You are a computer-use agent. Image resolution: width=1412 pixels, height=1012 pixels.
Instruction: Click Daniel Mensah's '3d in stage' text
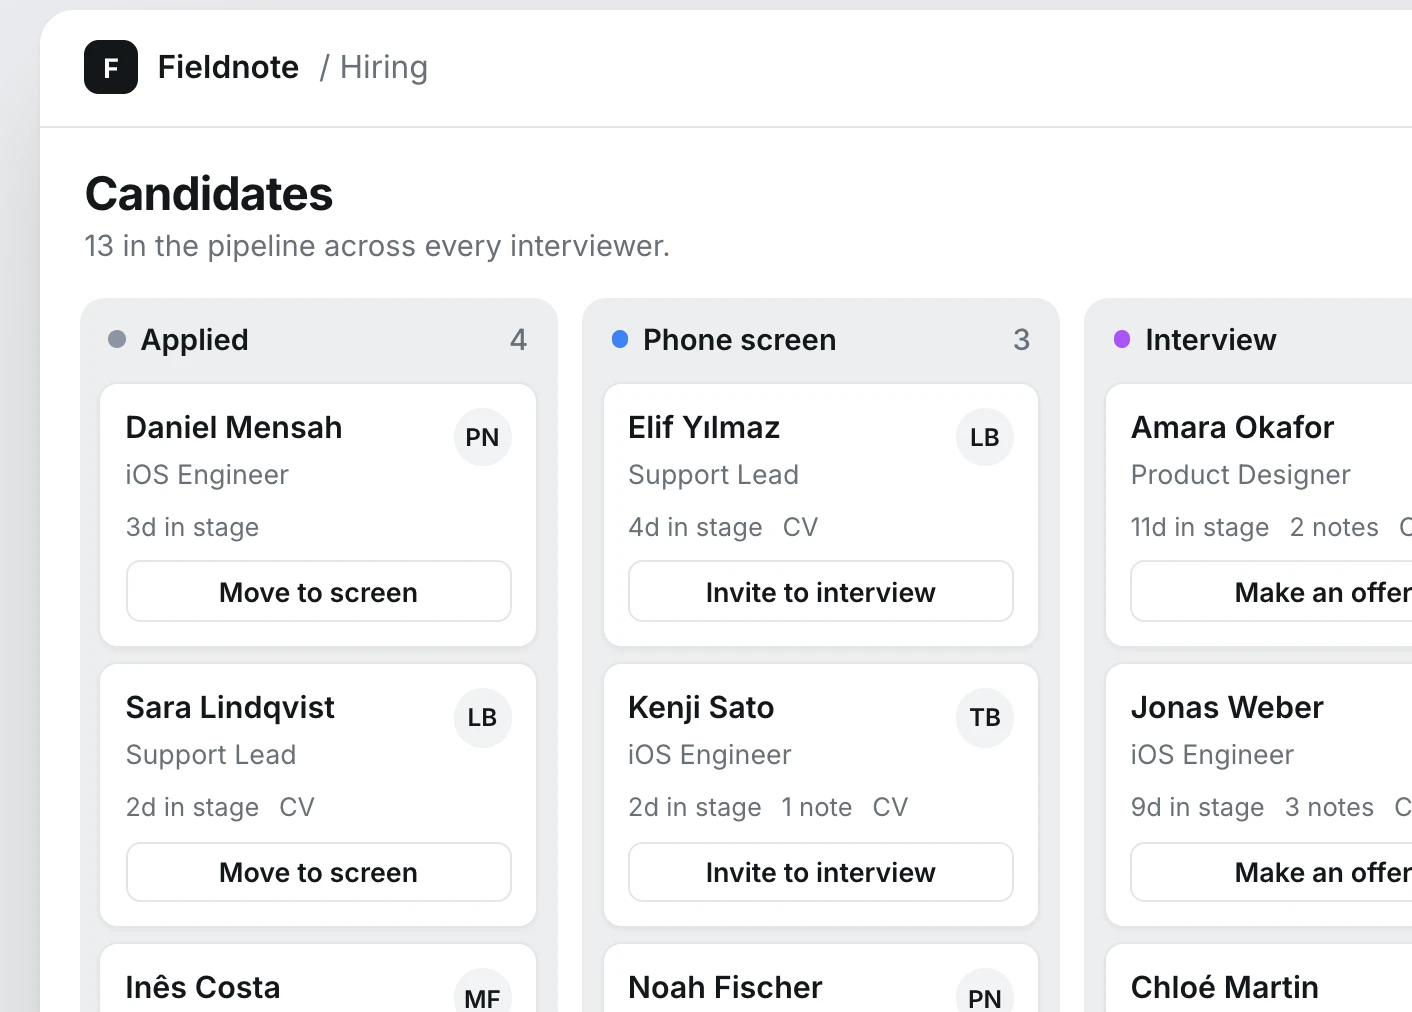pos(192,527)
